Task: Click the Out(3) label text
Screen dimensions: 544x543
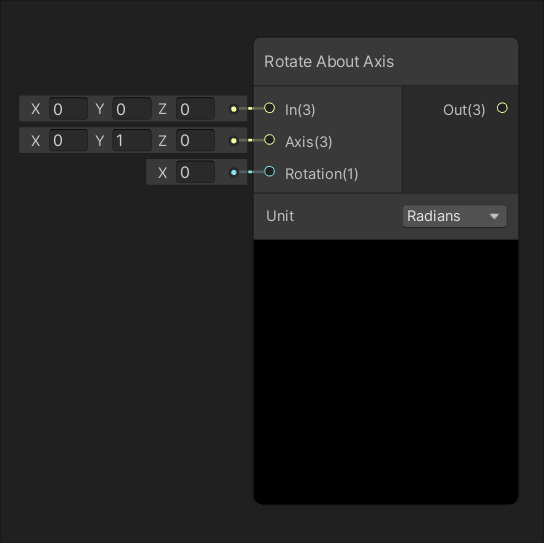Action: point(464,110)
